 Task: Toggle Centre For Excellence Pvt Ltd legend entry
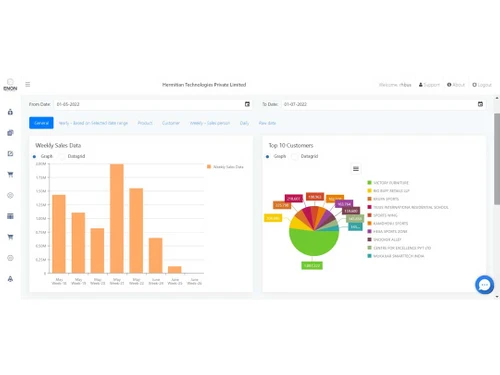click(x=399, y=248)
